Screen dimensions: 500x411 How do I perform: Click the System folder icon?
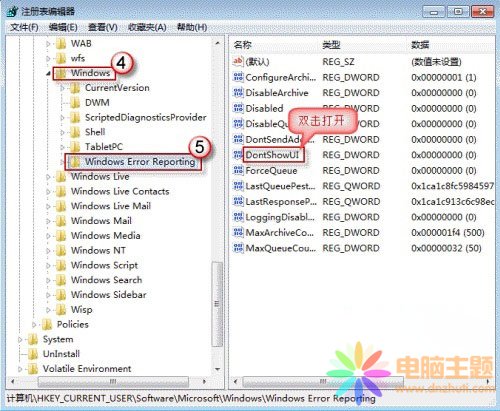[x=33, y=339]
